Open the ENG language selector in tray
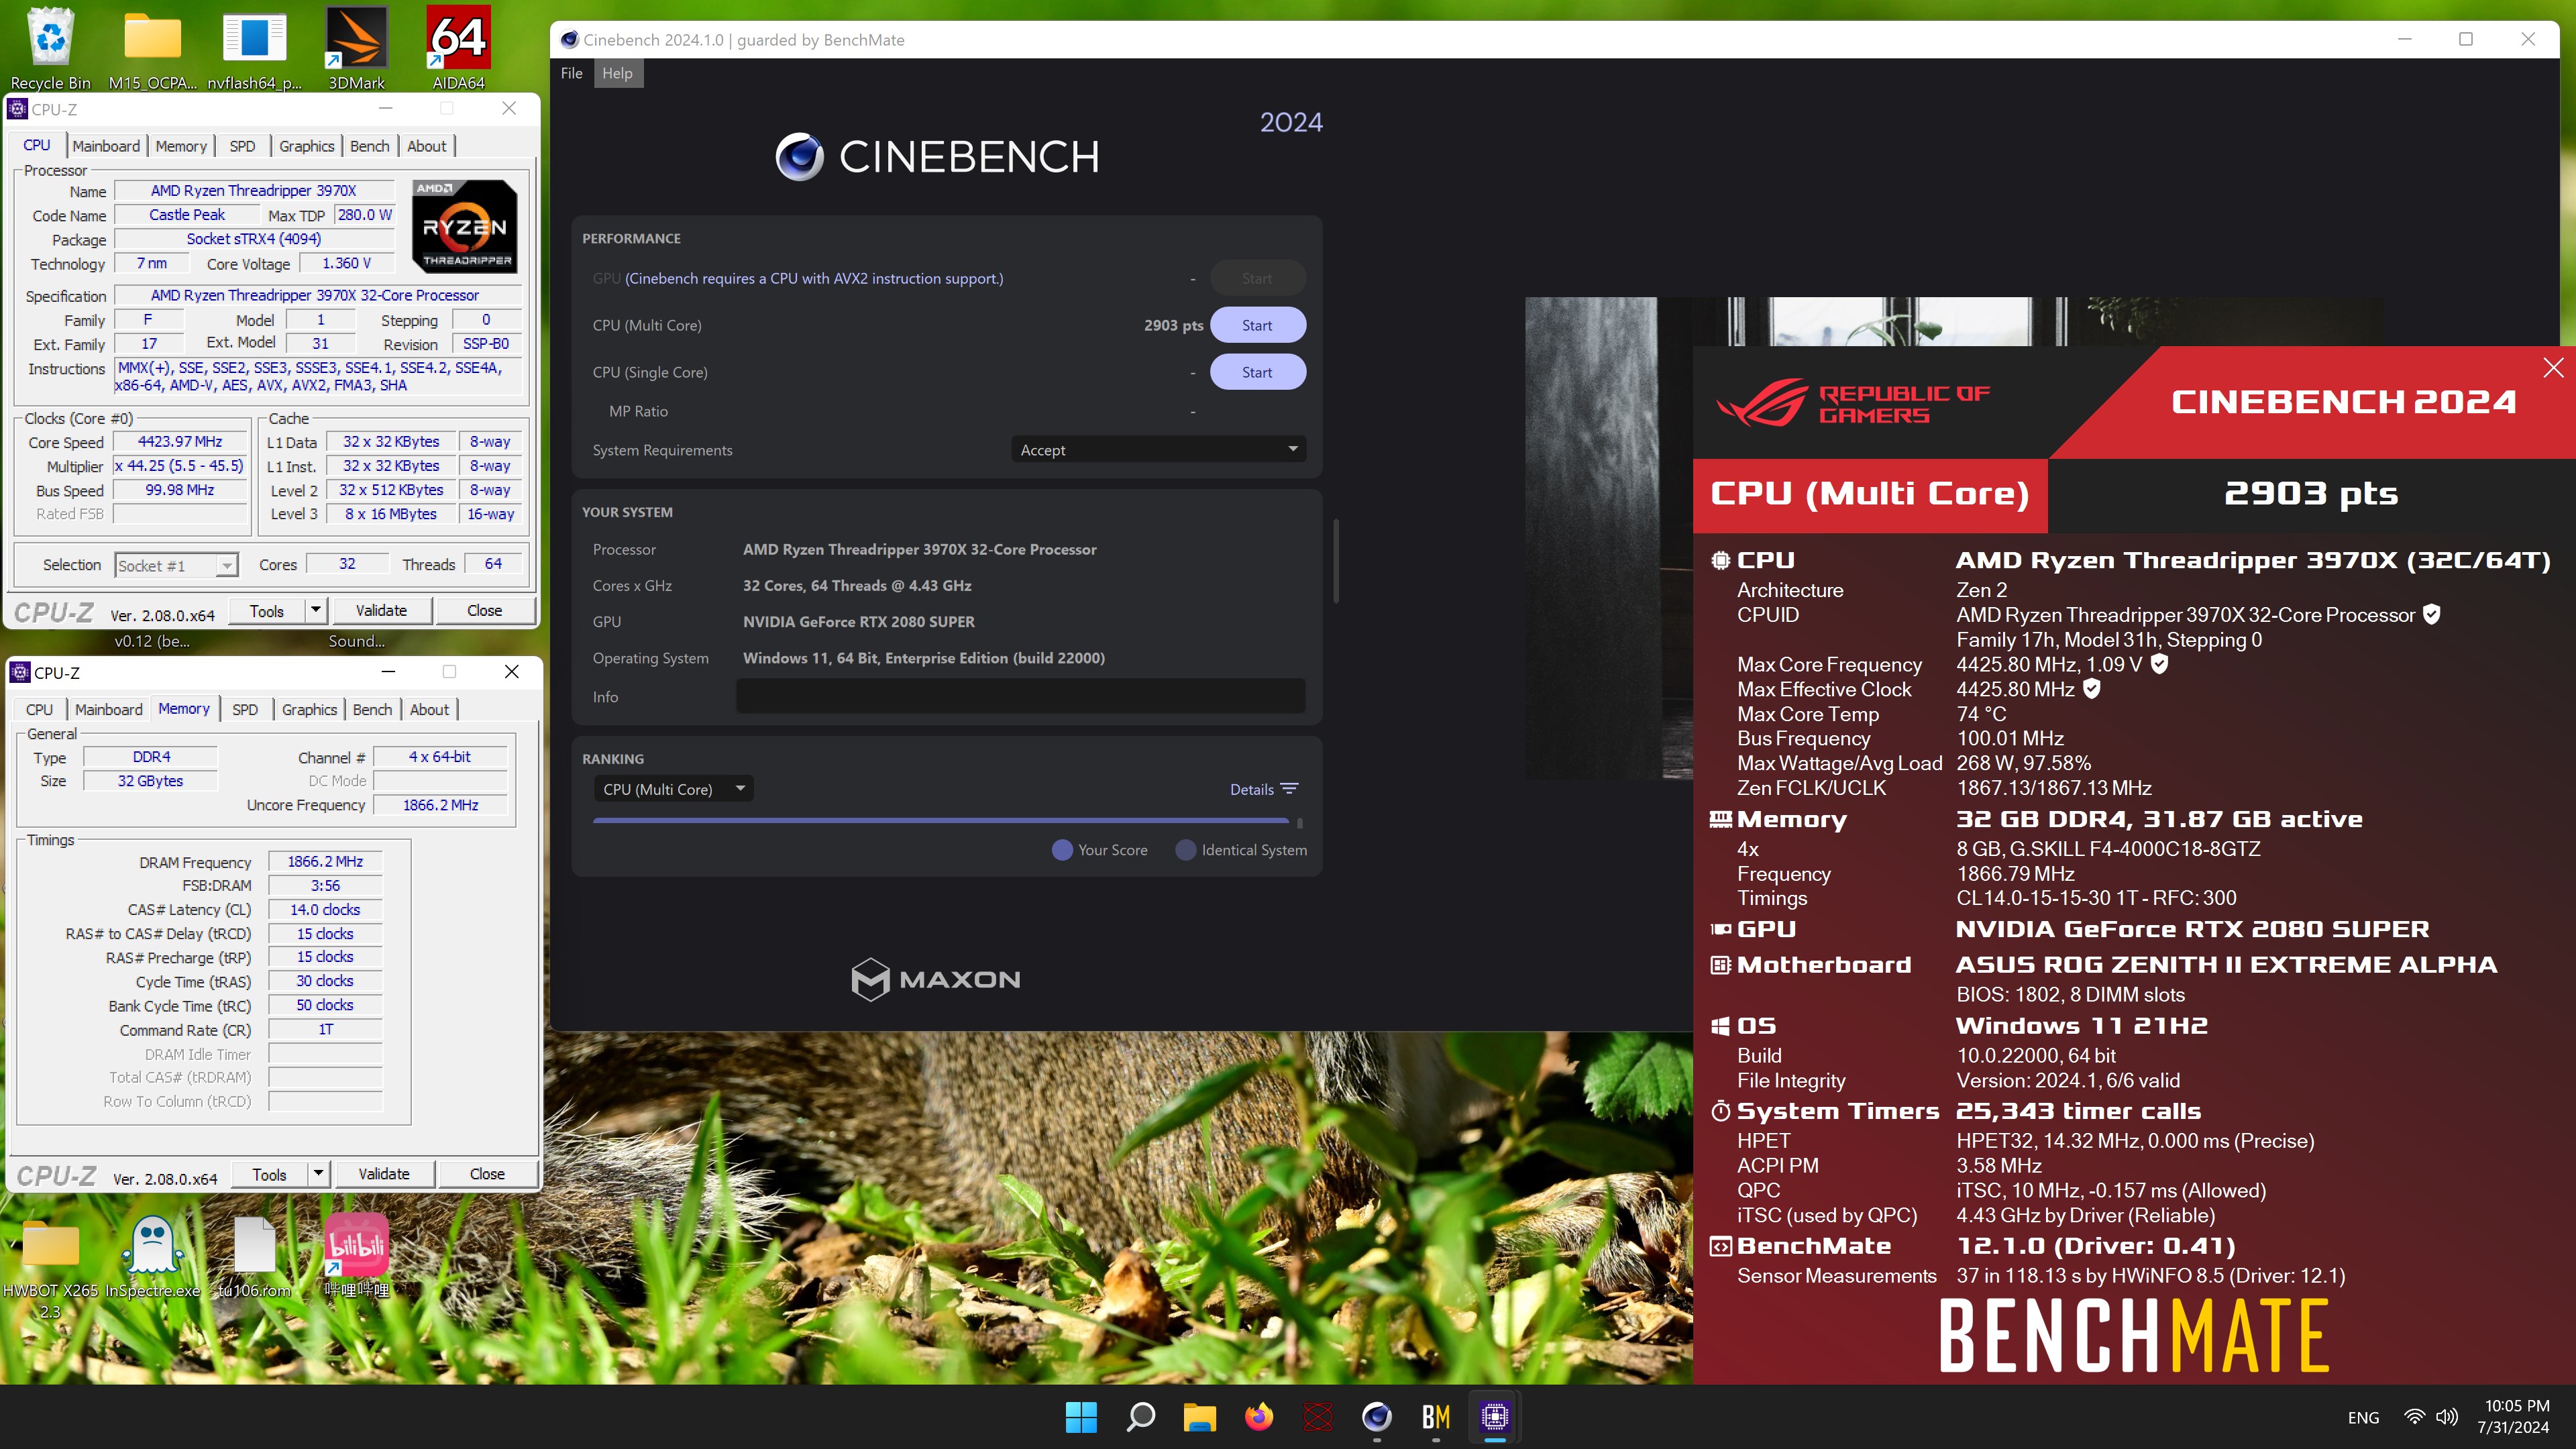Viewport: 2576px width, 1449px height. click(x=2363, y=1418)
